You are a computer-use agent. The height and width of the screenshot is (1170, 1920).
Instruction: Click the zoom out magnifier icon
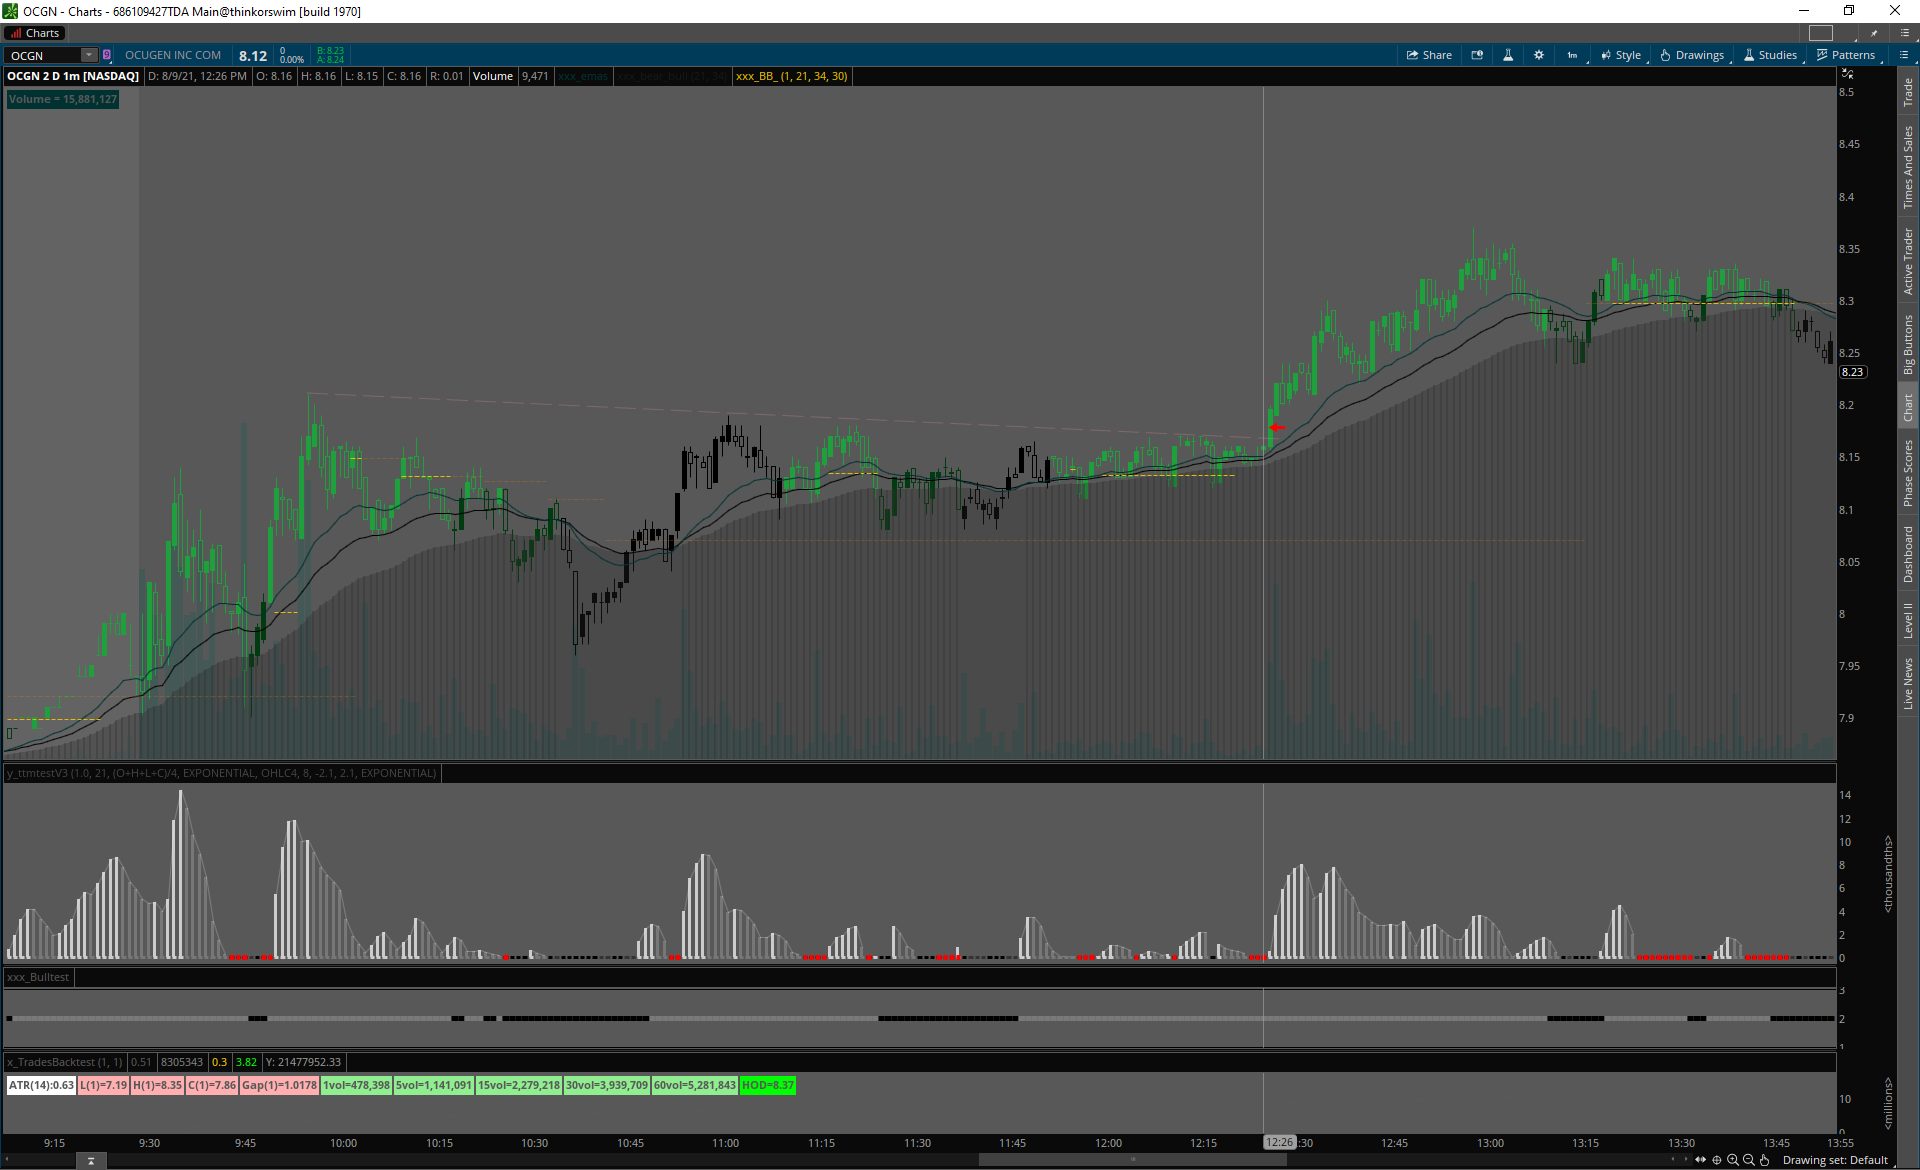coord(1749,1160)
